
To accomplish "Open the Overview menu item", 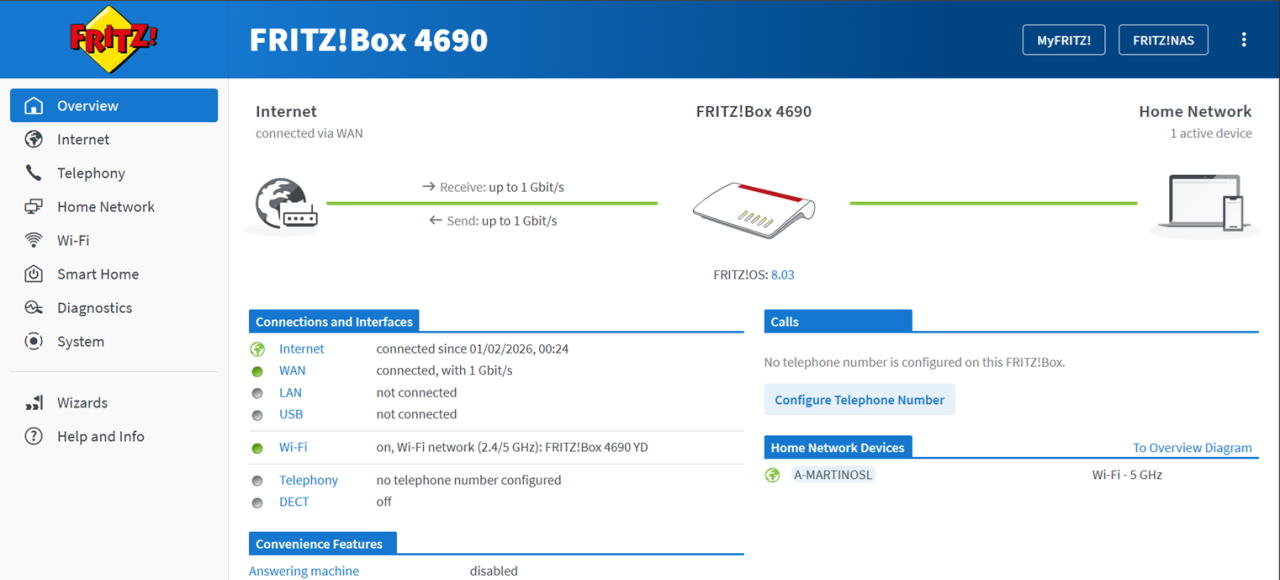I will click(114, 106).
